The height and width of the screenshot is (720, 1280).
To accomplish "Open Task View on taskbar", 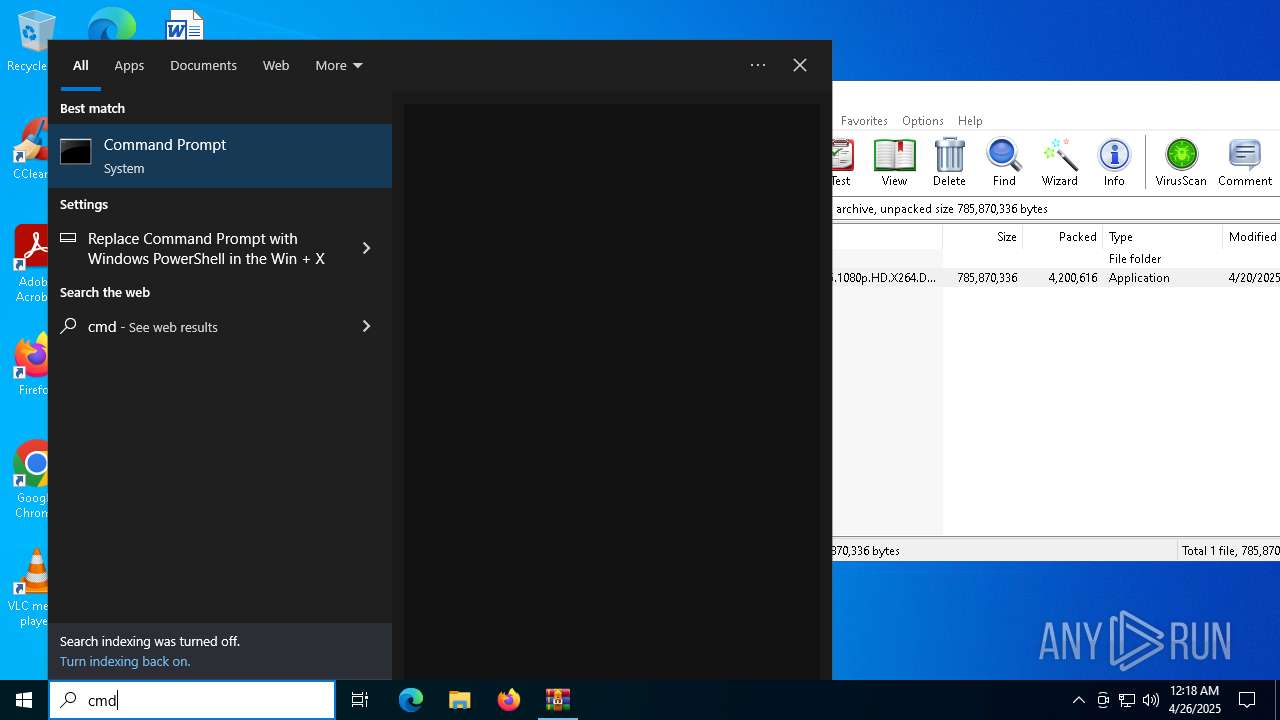I will 360,700.
